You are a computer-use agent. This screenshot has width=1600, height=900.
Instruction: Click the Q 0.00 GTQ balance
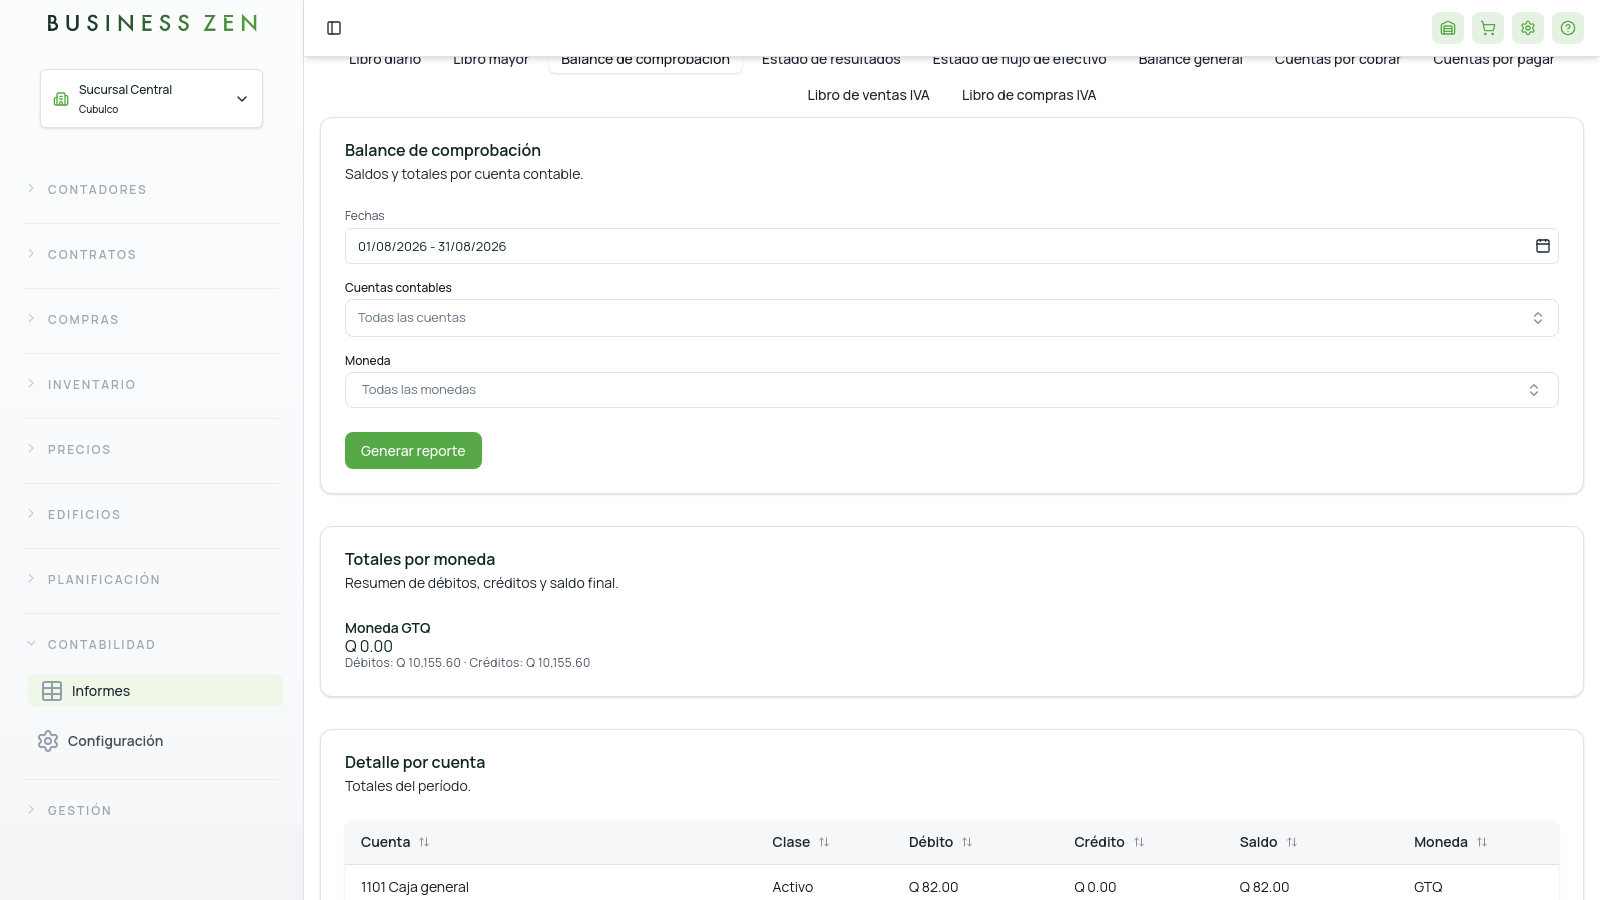tap(369, 646)
